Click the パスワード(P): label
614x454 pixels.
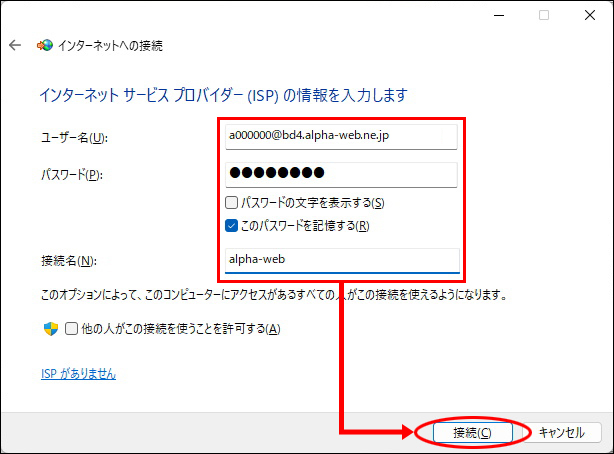coord(72,175)
